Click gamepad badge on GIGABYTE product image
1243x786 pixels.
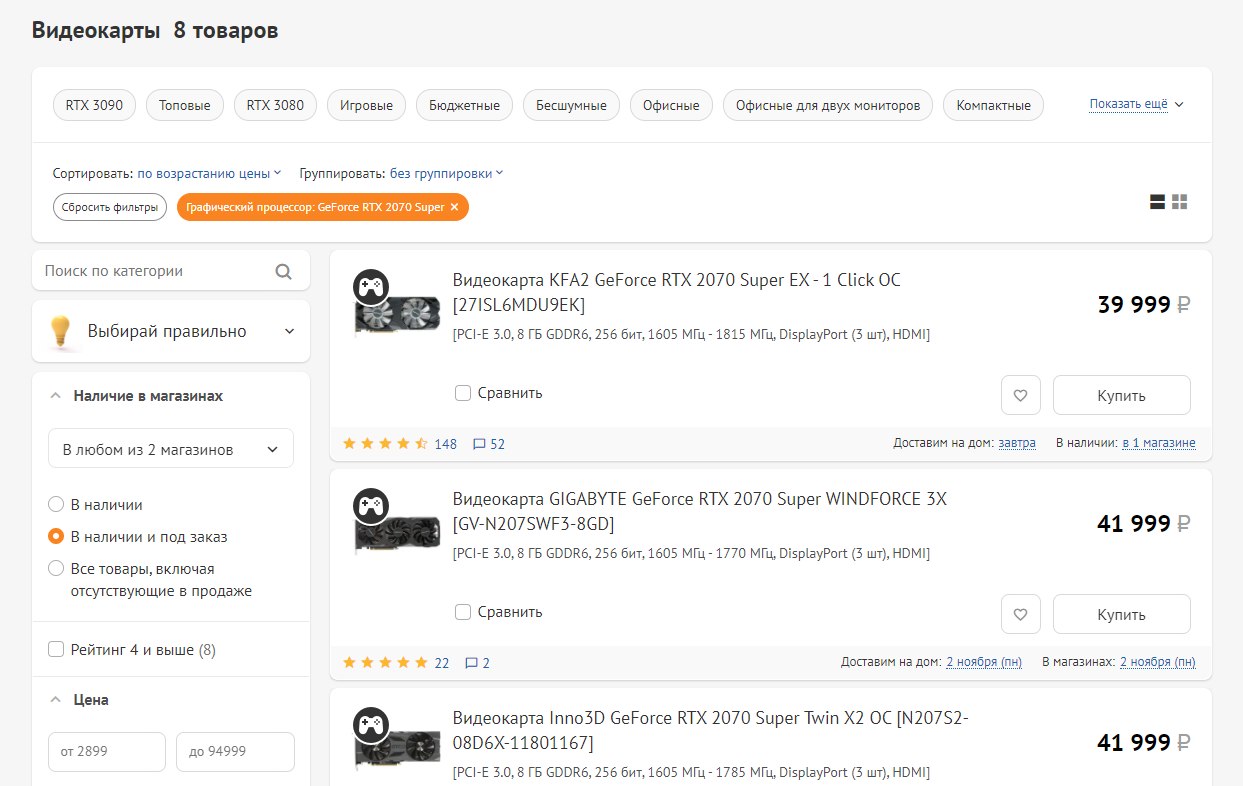(371, 506)
